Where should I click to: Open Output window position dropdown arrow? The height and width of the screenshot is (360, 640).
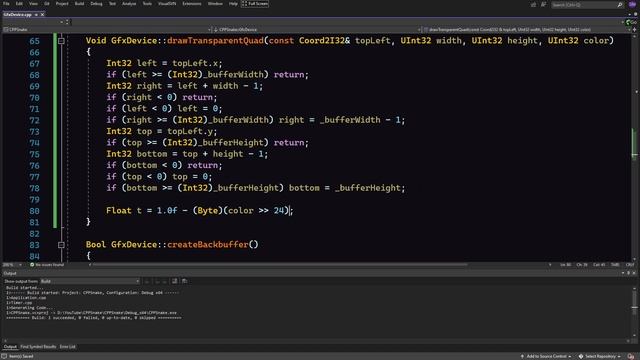coord(623,273)
